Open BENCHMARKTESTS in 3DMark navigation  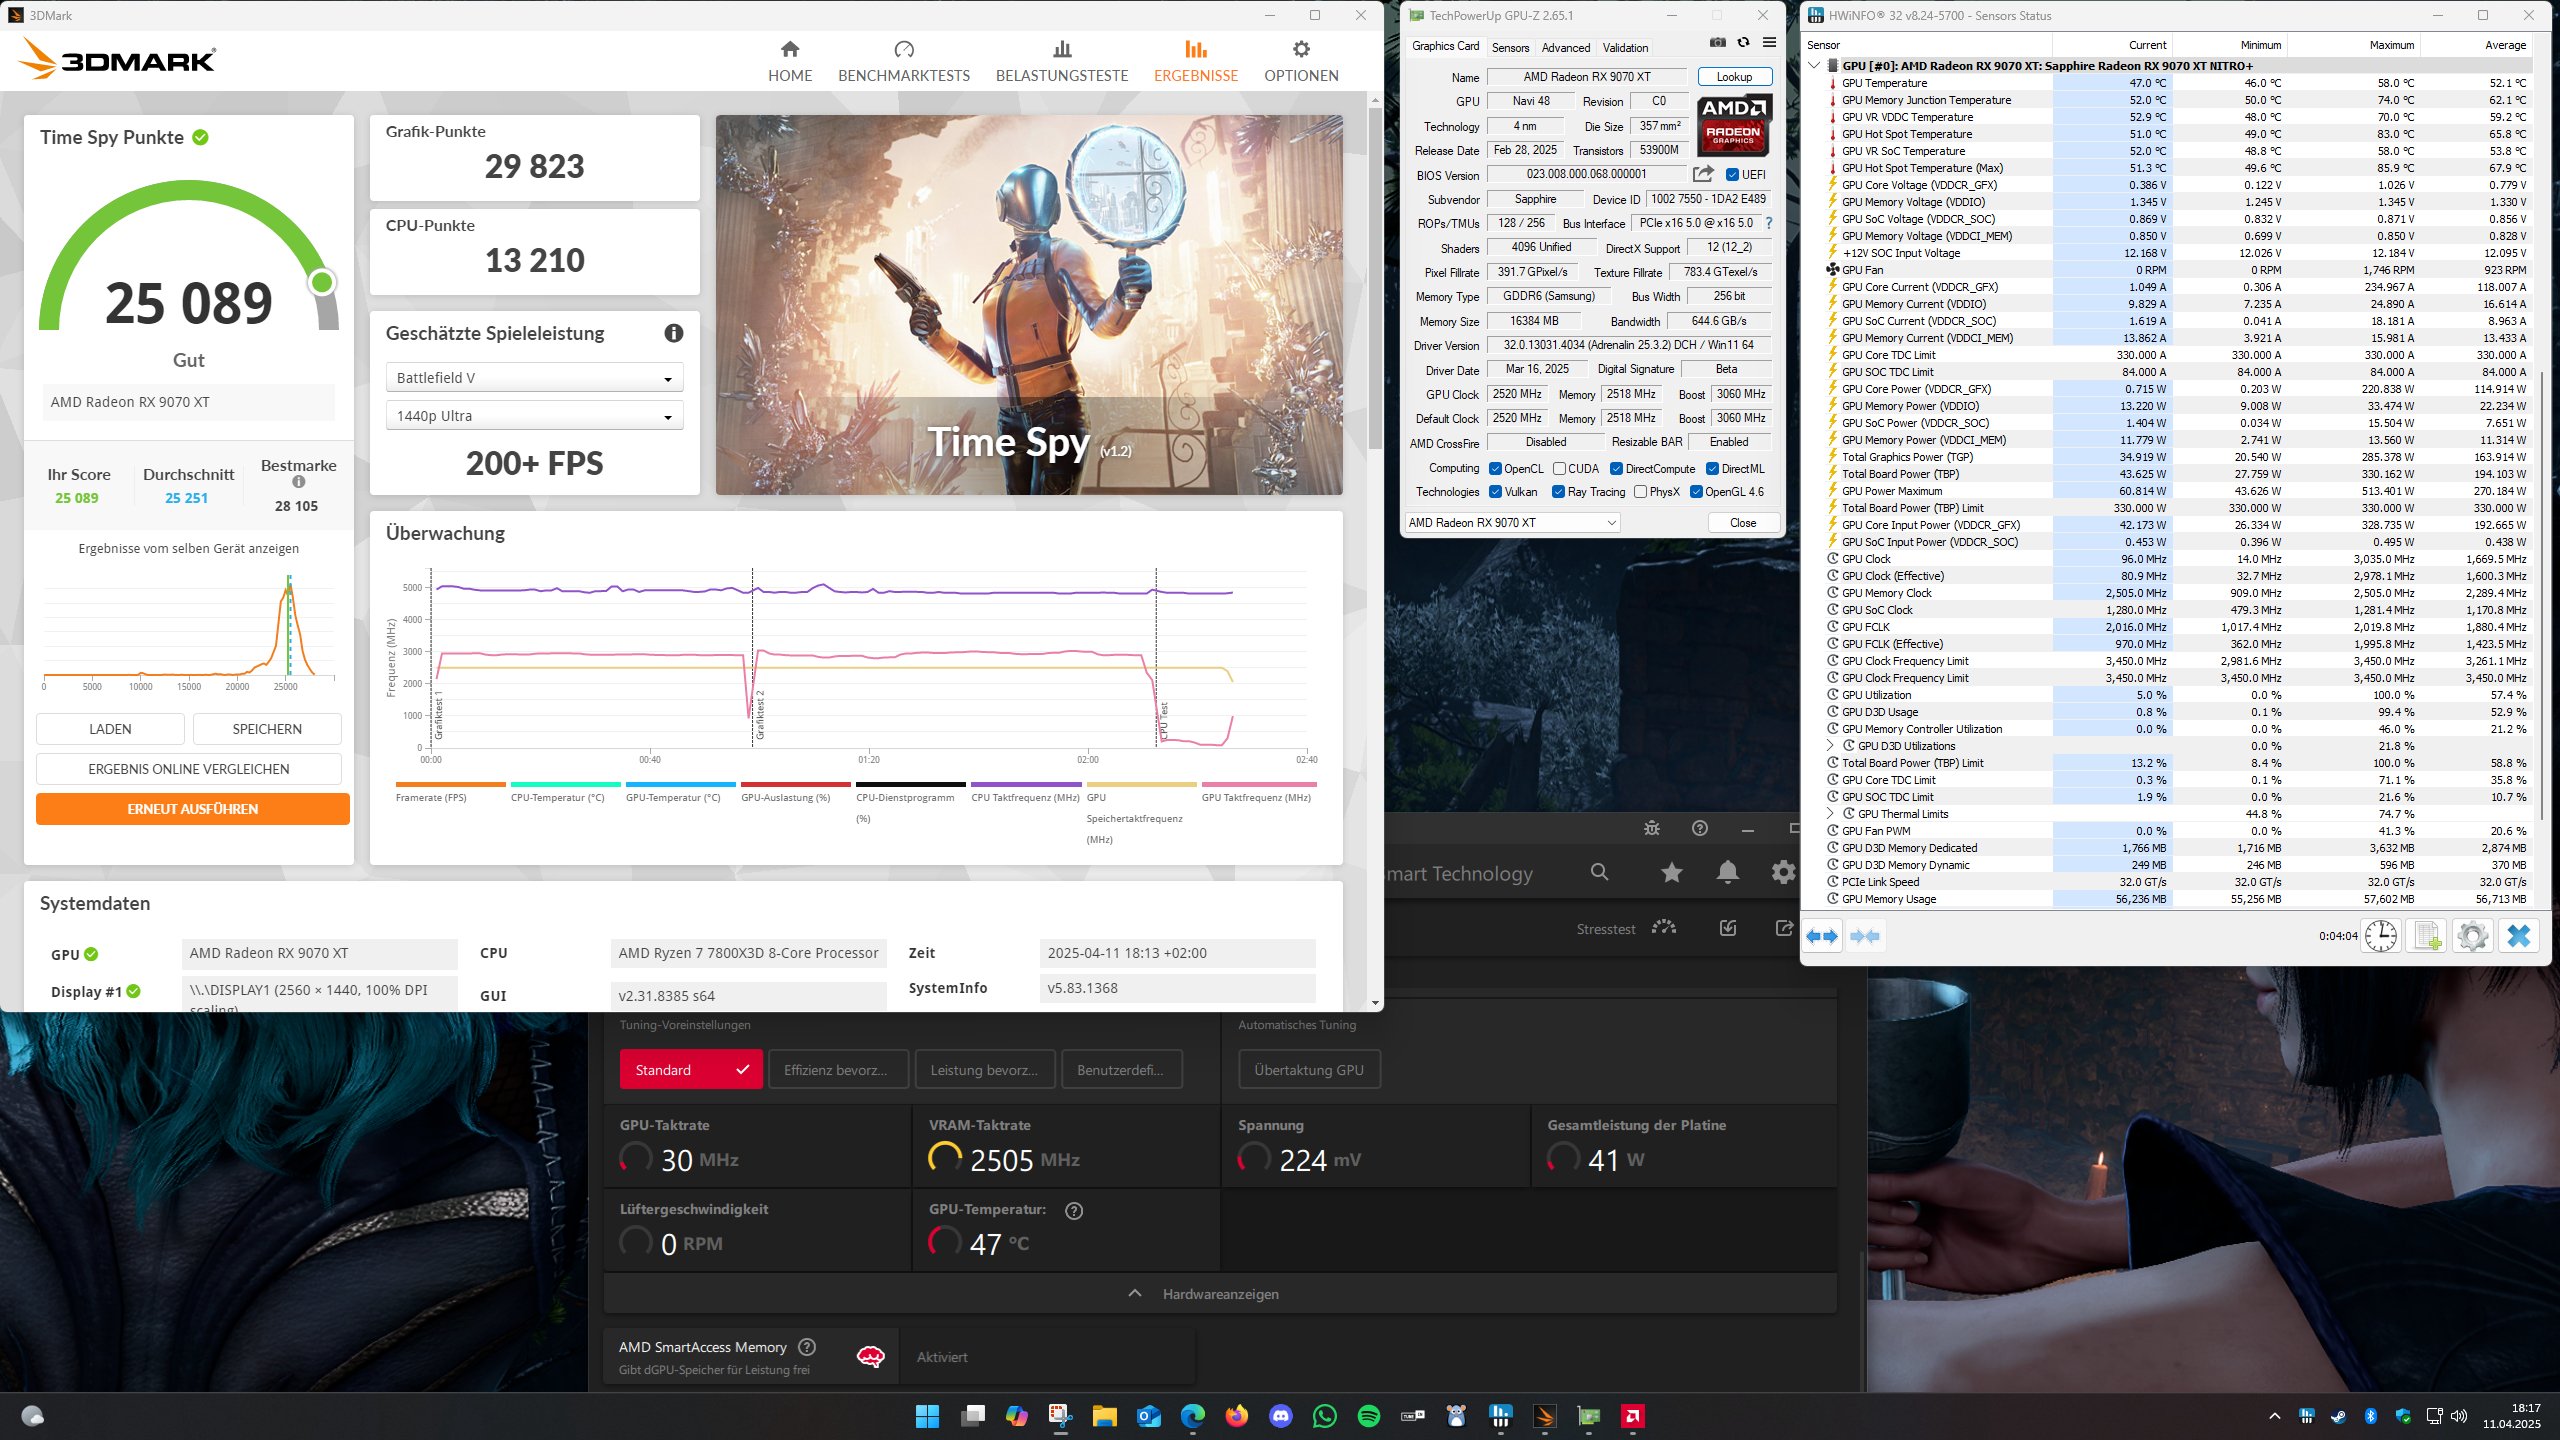click(903, 61)
